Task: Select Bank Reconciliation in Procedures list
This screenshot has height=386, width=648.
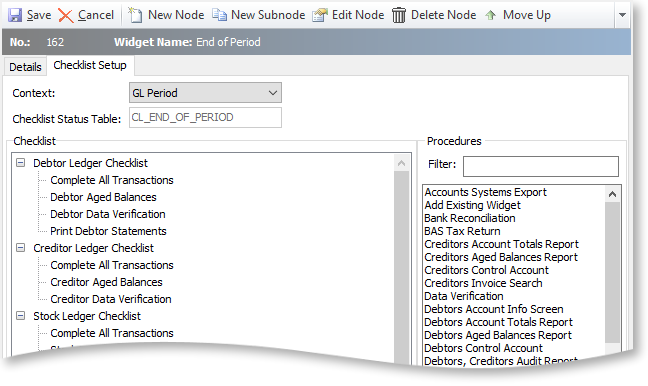Action: pos(470,218)
